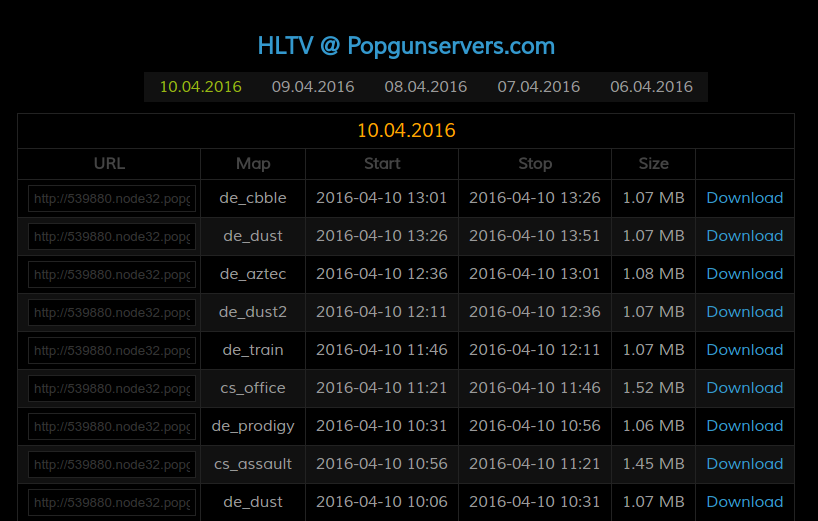Select the URL field in de_dust 13:26 row
The width and height of the screenshot is (818, 521).
[112, 237]
